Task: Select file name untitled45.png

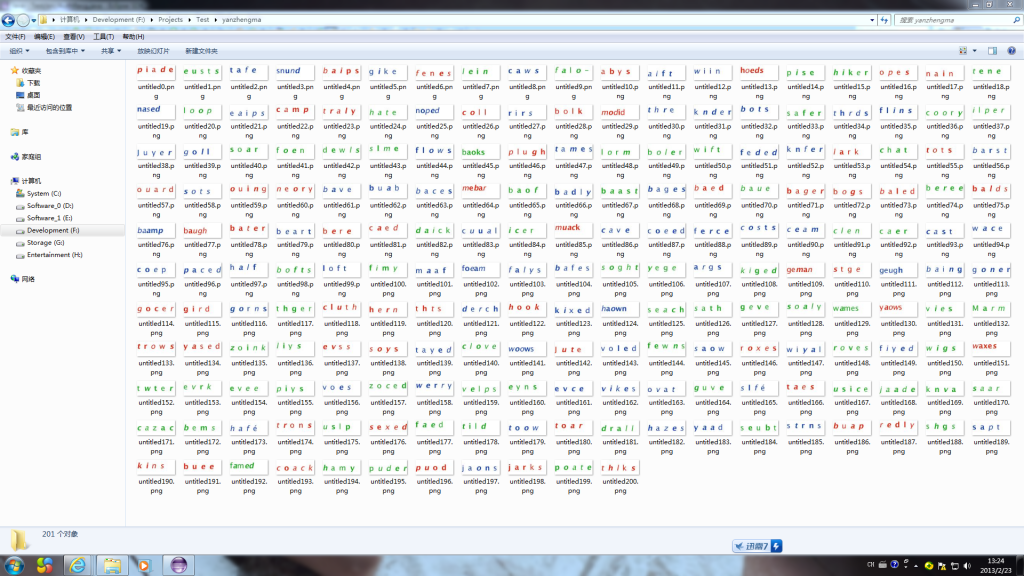Action: (x=481, y=170)
